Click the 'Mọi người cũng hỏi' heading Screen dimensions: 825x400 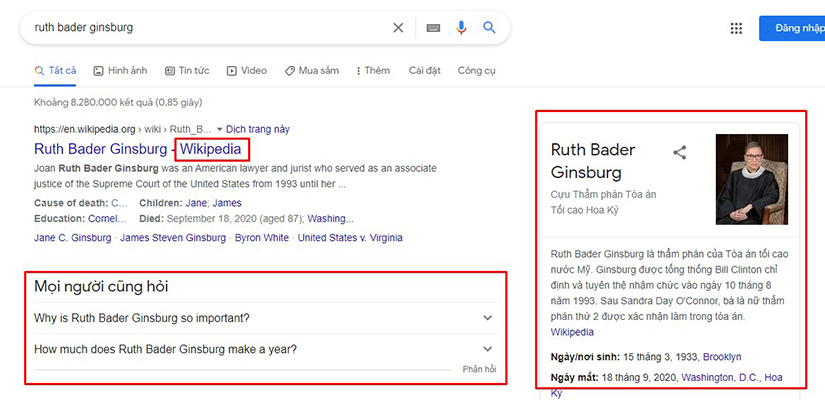(x=101, y=287)
